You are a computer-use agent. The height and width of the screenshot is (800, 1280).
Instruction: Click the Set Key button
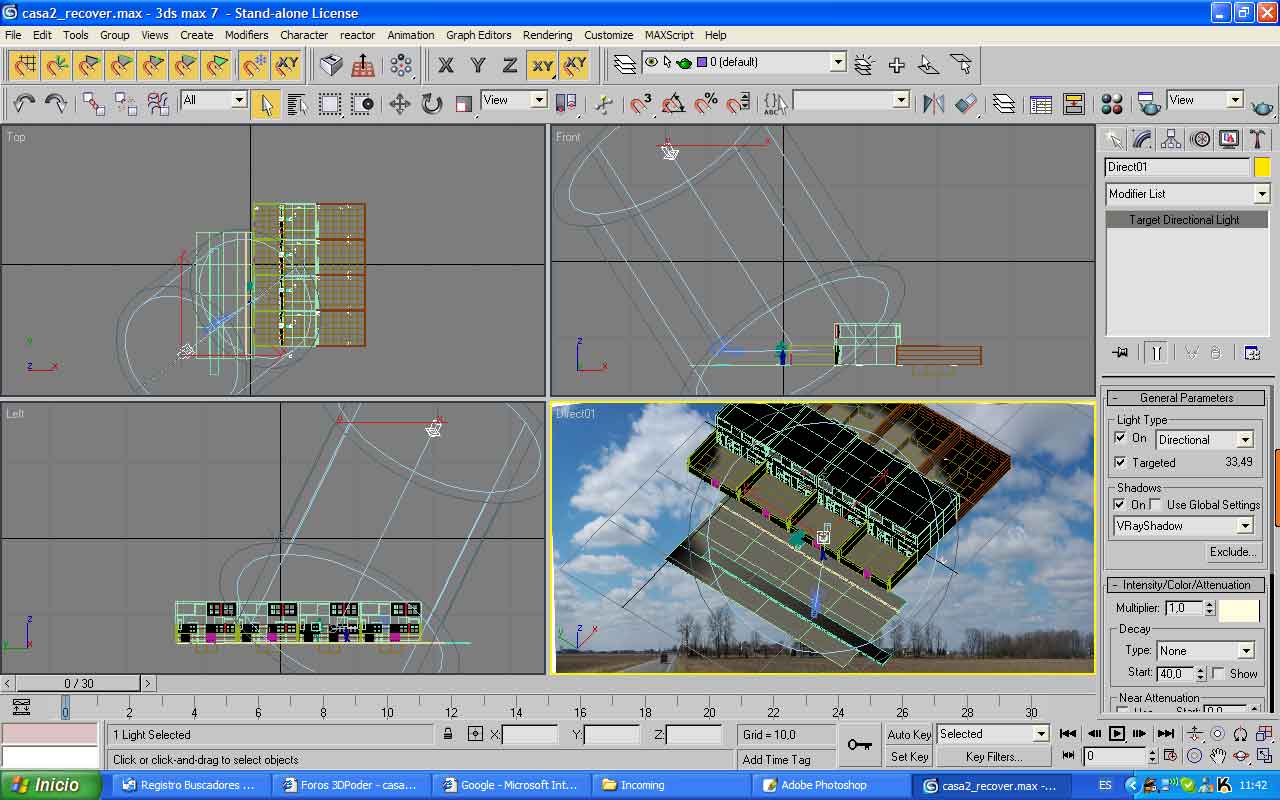(x=909, y=757)
